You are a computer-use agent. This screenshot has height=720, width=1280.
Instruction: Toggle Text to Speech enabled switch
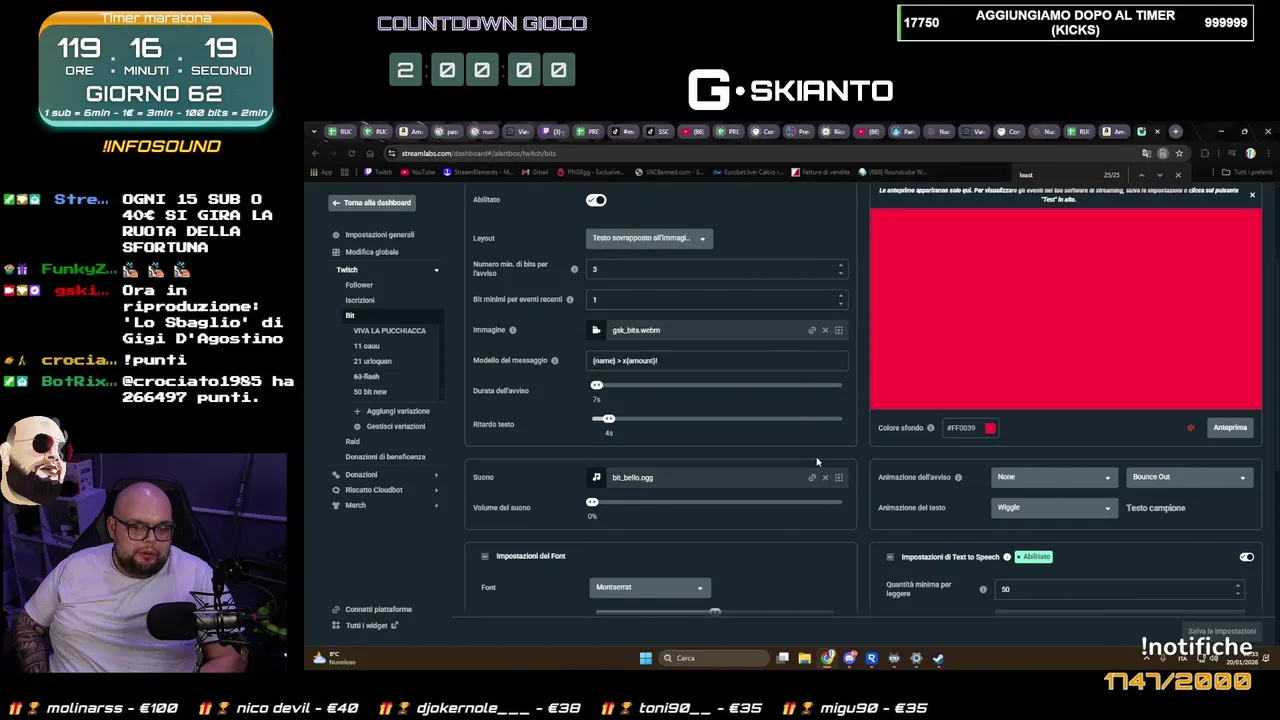coord(1246,557)
